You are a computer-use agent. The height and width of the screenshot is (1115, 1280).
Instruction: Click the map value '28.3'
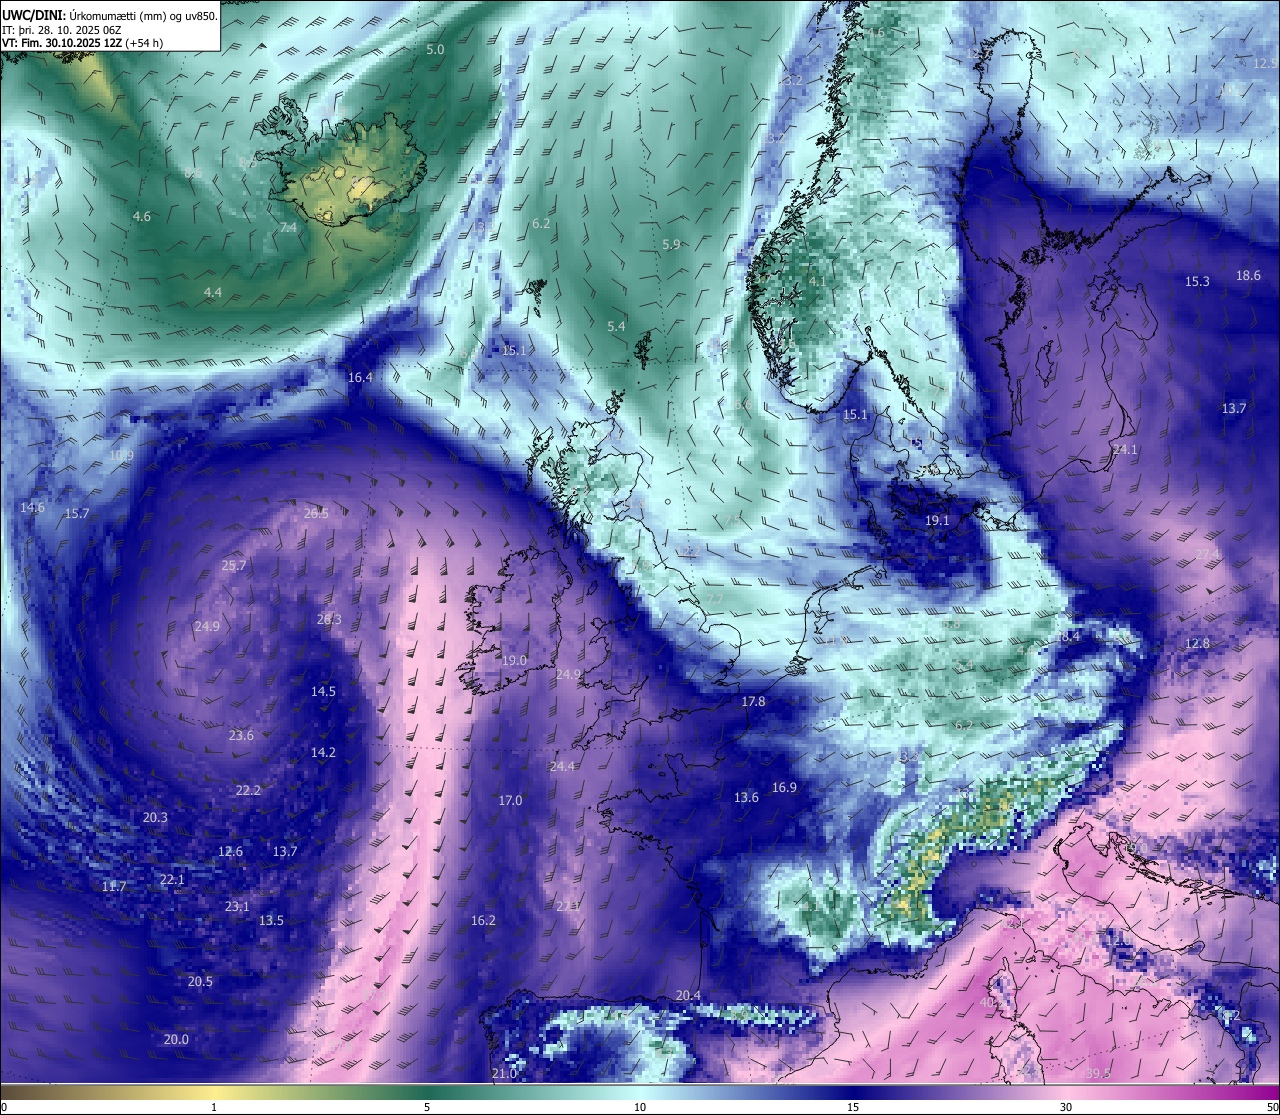[x=329, y=619]
